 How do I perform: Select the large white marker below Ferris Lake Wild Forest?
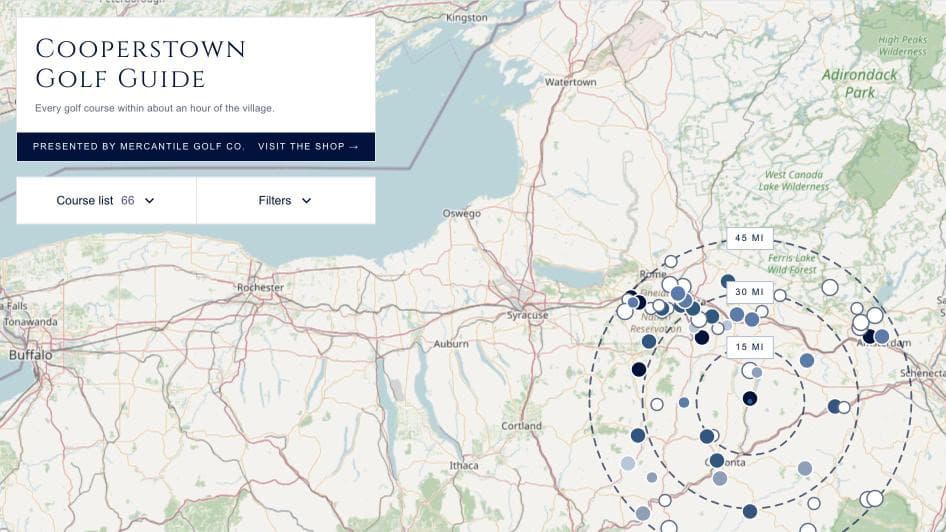pyautogui.click(x=830, y=287)
